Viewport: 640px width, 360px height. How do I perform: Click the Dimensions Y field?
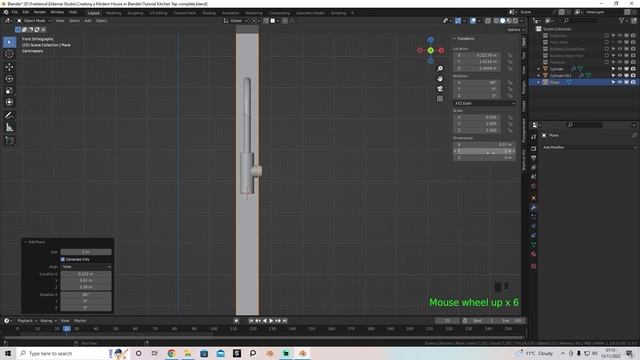[484, 151]
